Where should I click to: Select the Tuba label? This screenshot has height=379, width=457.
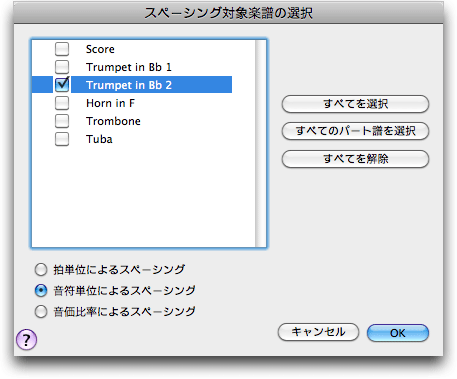99,139
